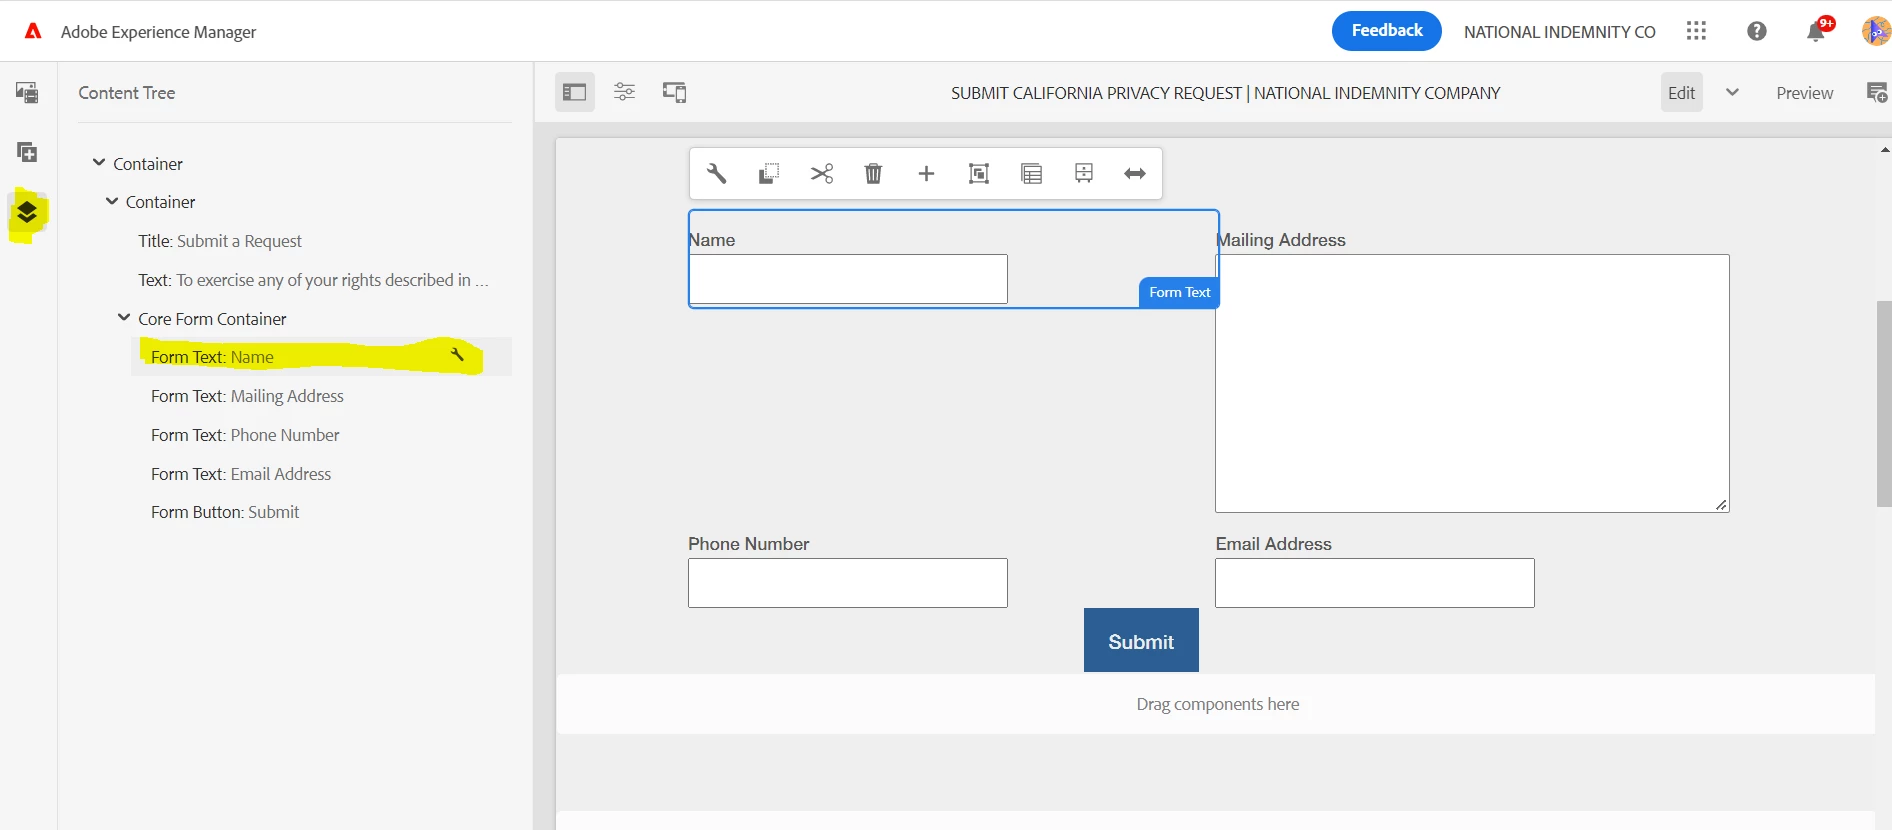Viewport: 1892px width, 830px height.
Task: Open notifications bell icon
Action: pyautogui.click(x=1817, y=31)
